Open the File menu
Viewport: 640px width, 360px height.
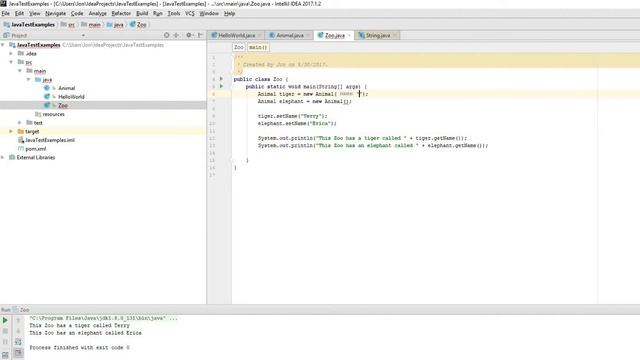(5, 13)
